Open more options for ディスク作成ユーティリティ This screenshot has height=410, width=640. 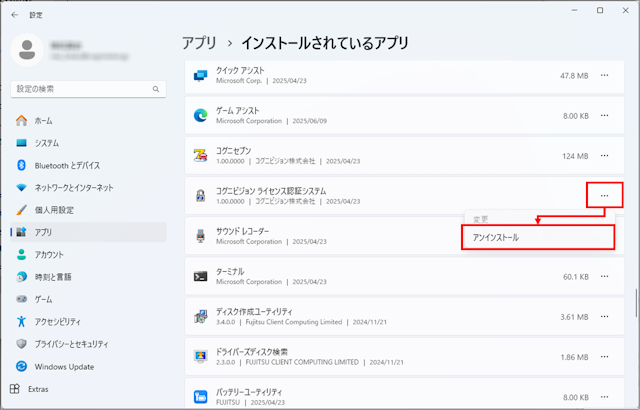tap(604, 317)
